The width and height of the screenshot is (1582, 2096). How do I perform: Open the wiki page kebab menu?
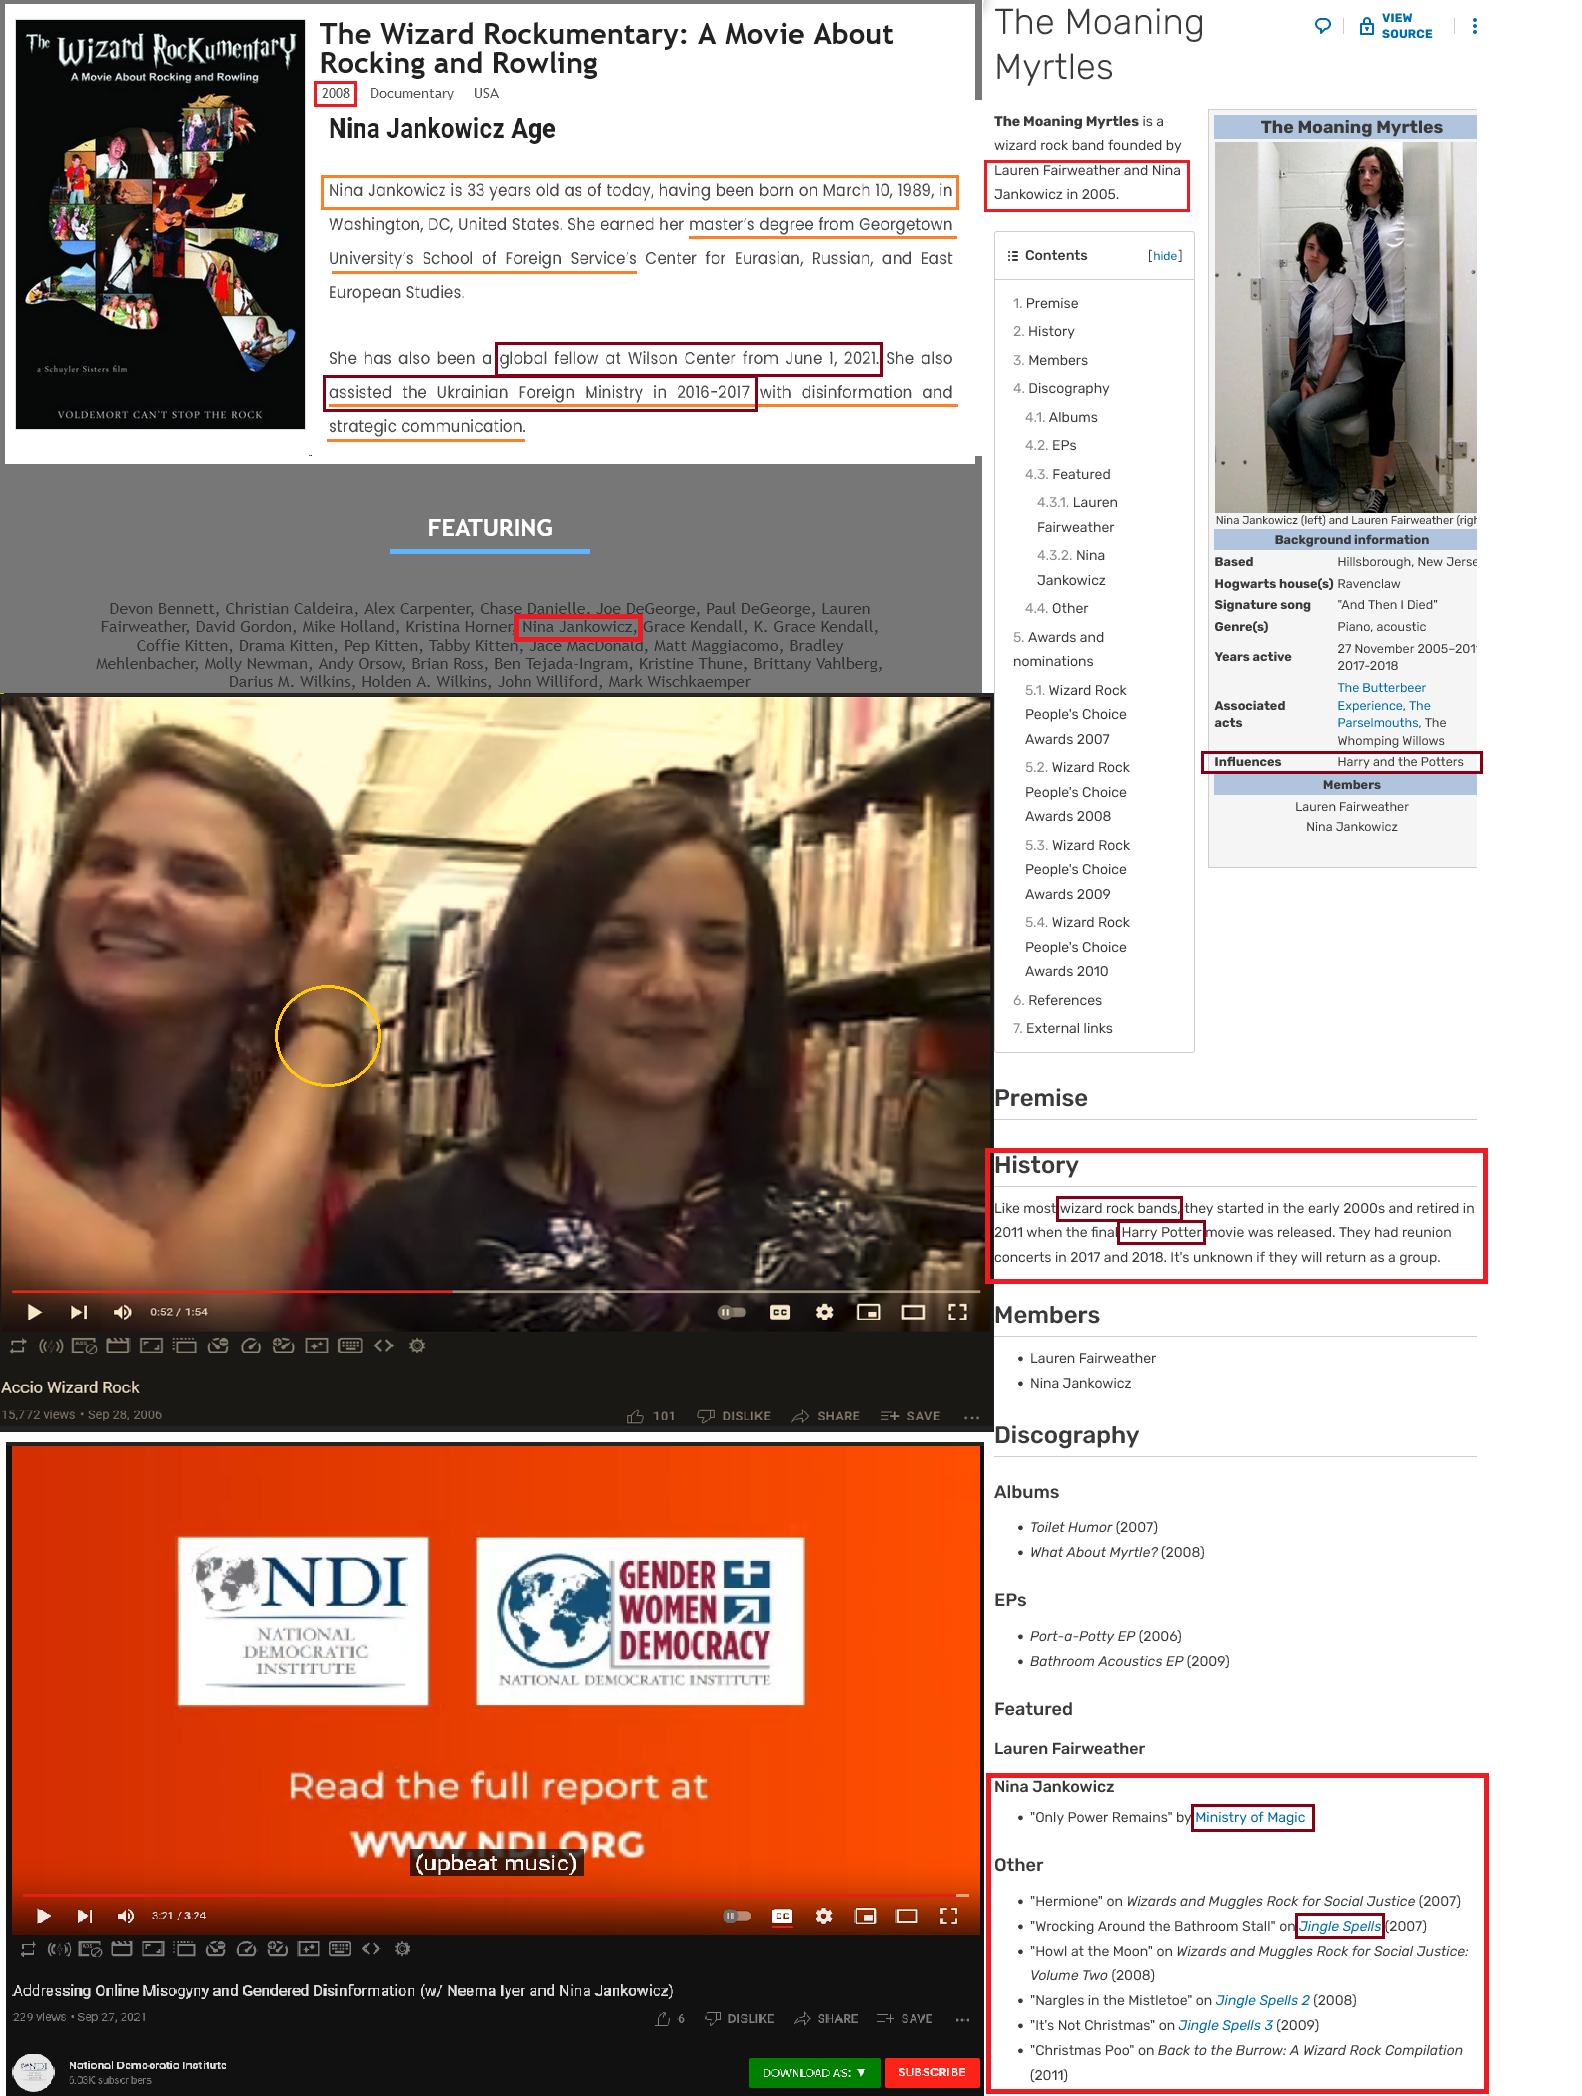[x=1474, y=26]
